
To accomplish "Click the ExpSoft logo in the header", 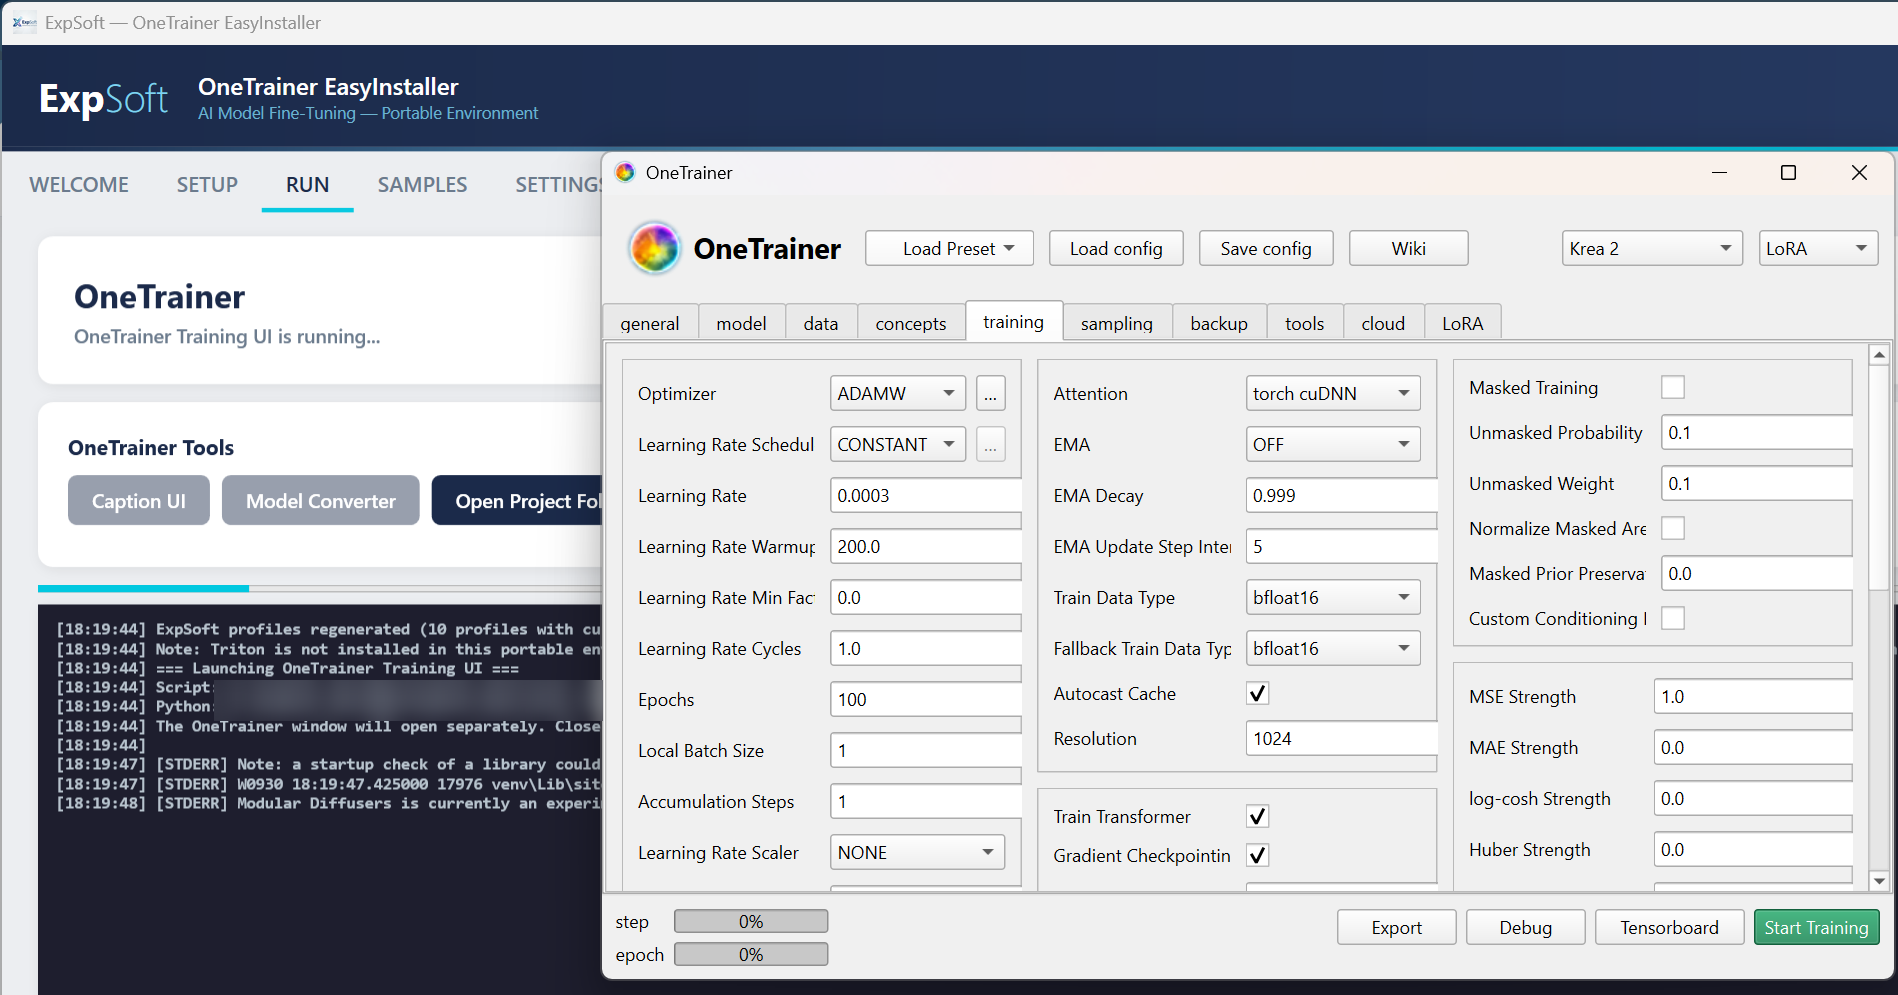I will 103,99.
